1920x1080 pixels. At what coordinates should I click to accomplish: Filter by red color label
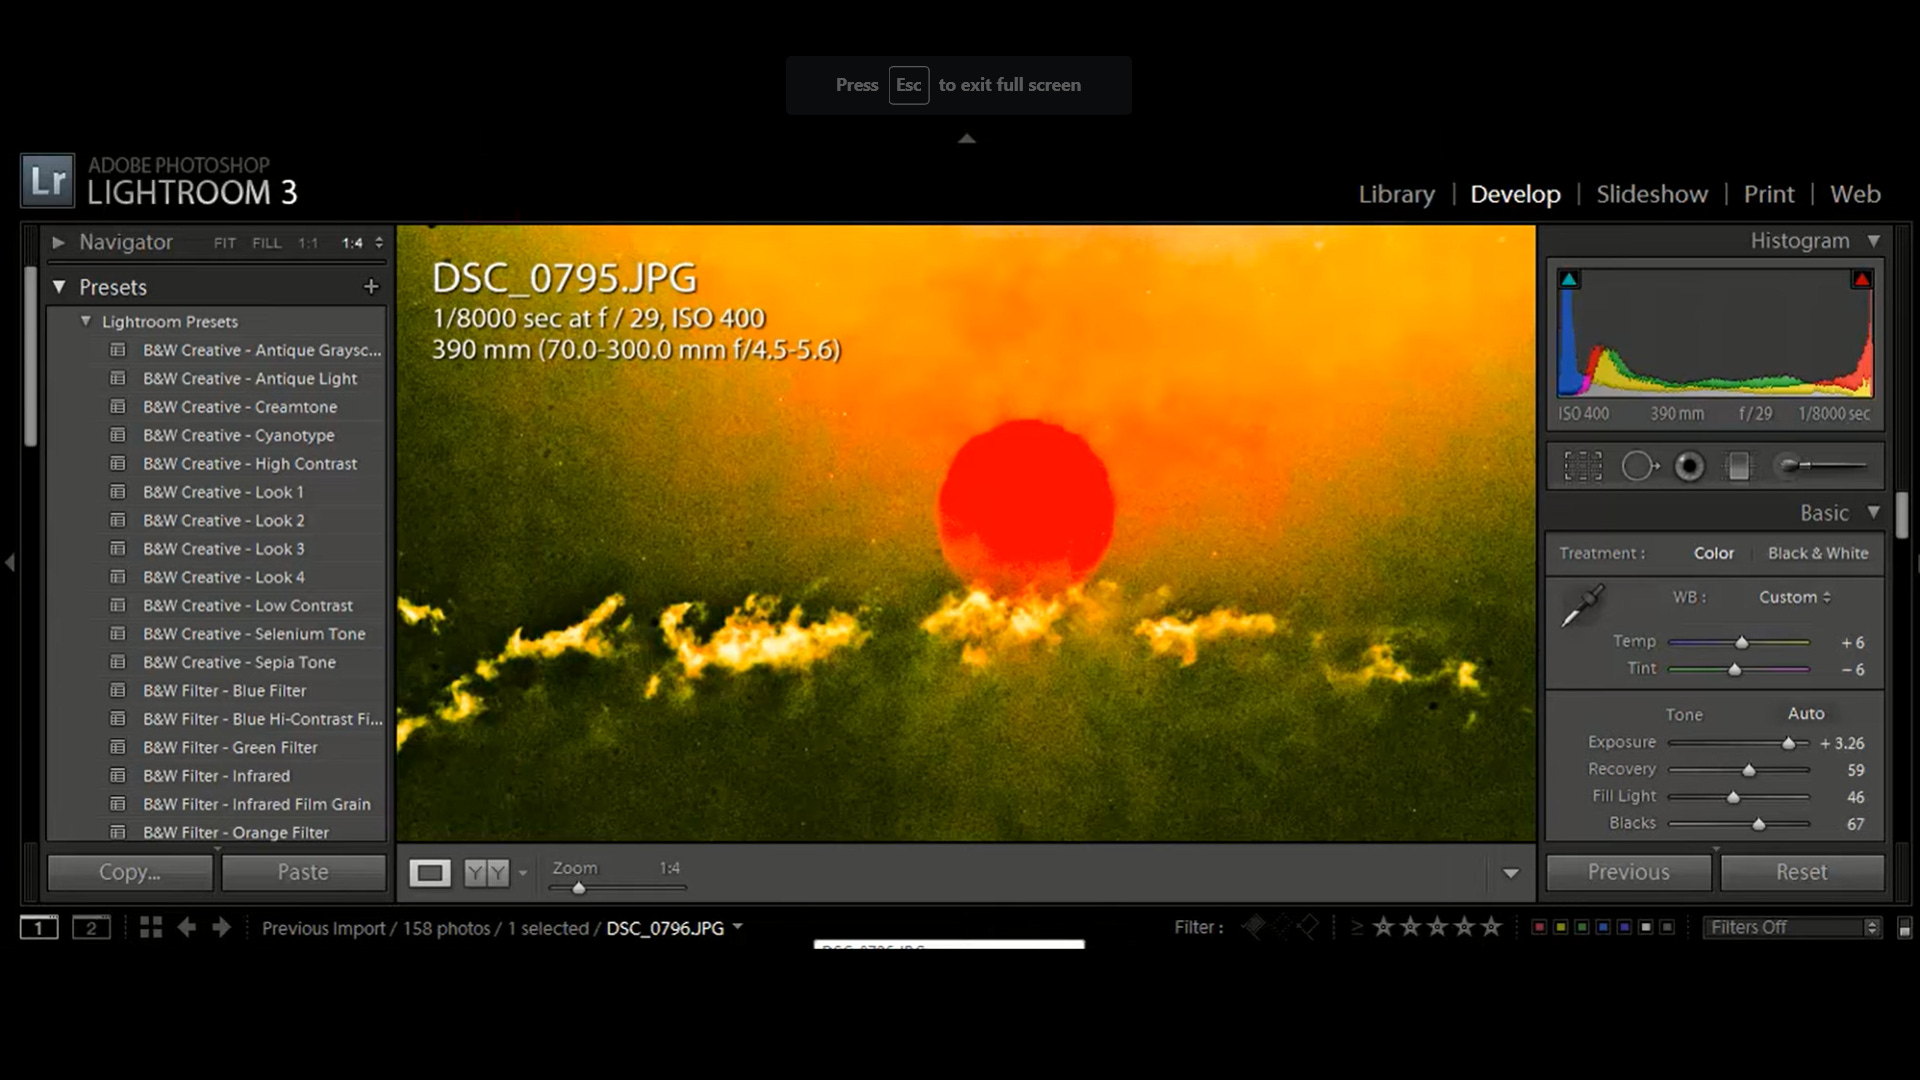(x=1539, y=927)
